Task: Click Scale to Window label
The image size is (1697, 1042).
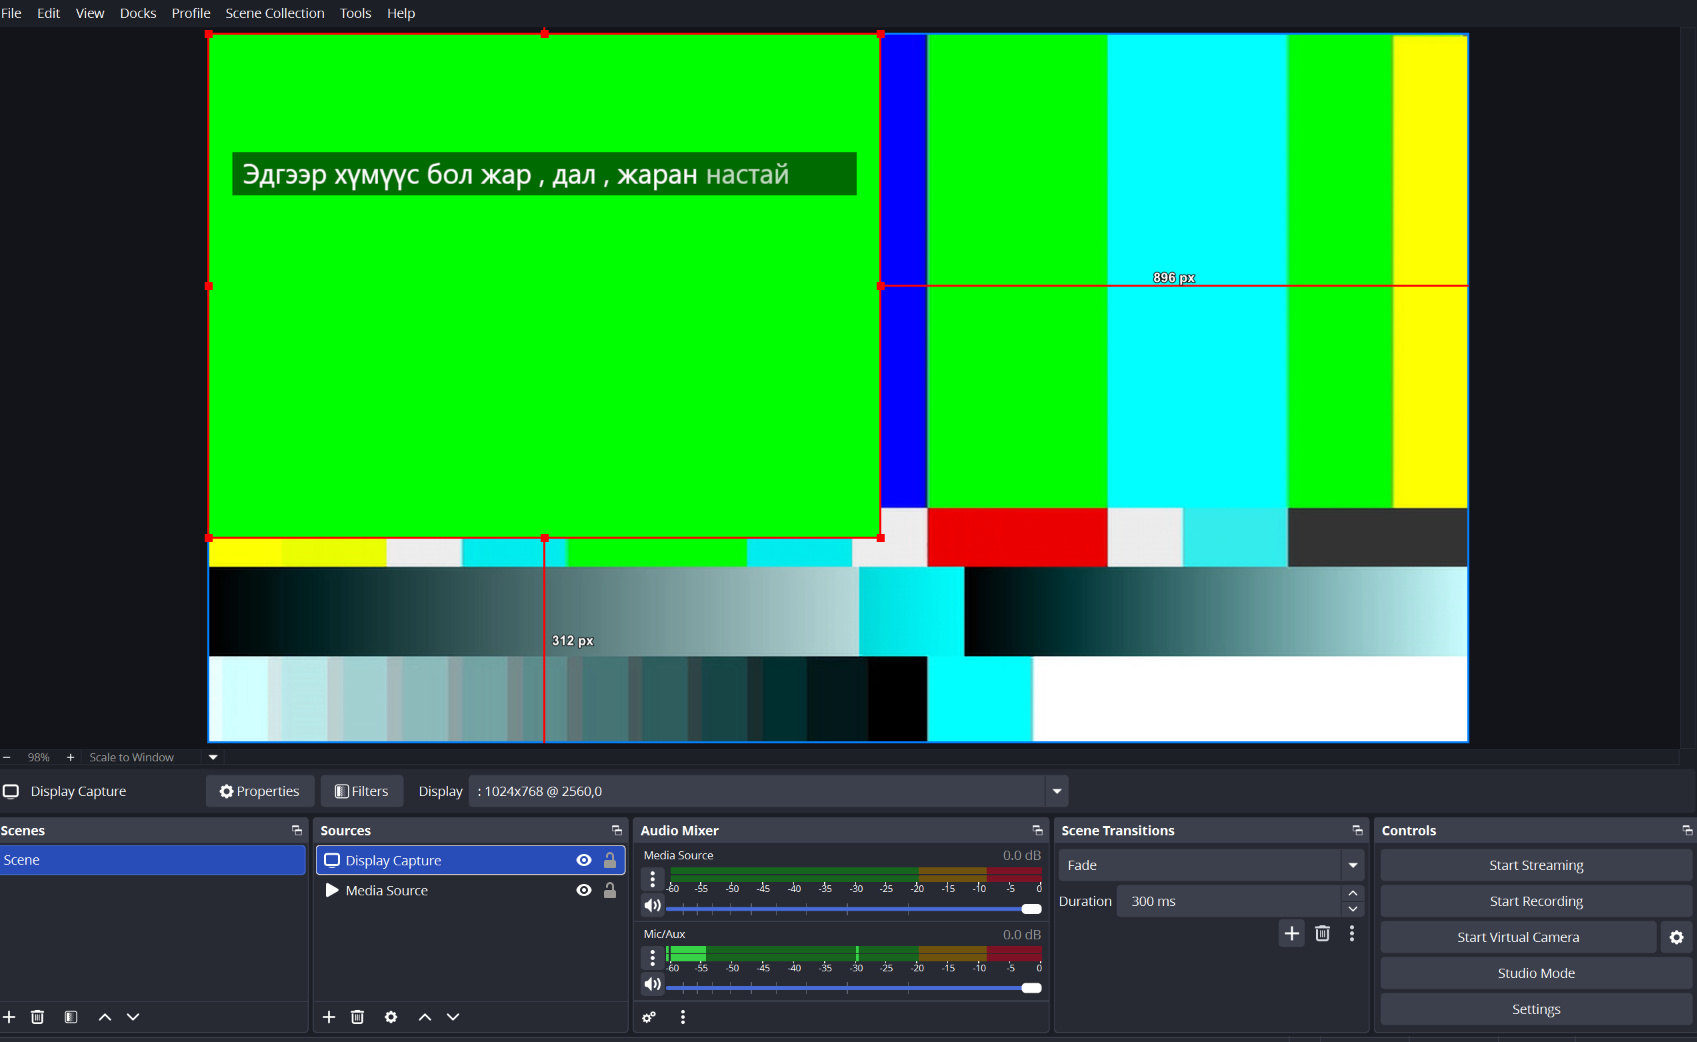Action: point(131,758)
